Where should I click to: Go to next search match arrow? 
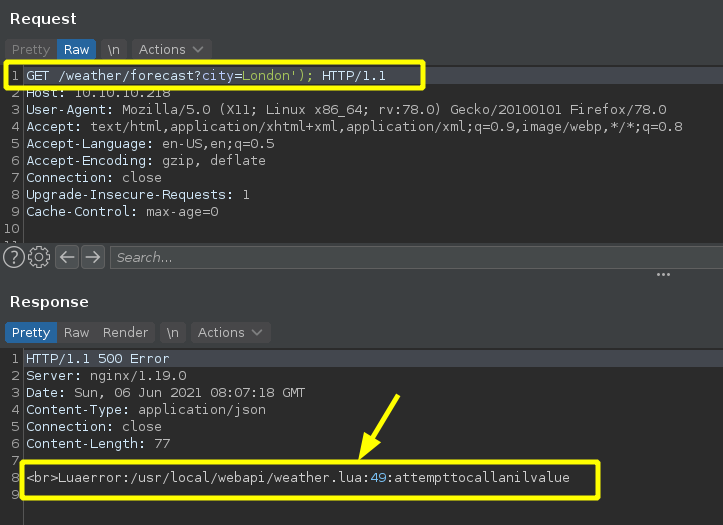[92, 257]
